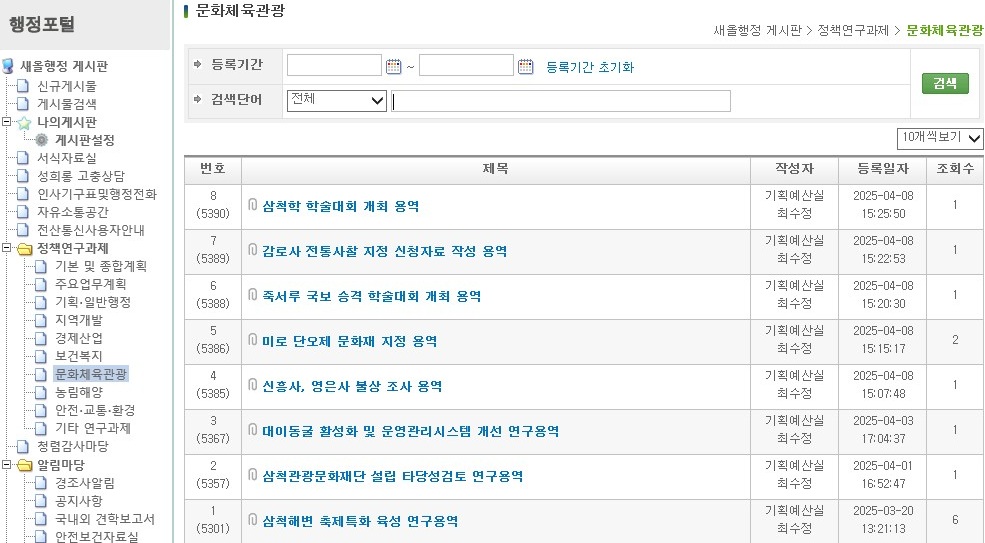Open post 감로사 전통사찰 지정 신청자료 작성 용역
This screenshot has width=985, height=543.
[384, 251]
